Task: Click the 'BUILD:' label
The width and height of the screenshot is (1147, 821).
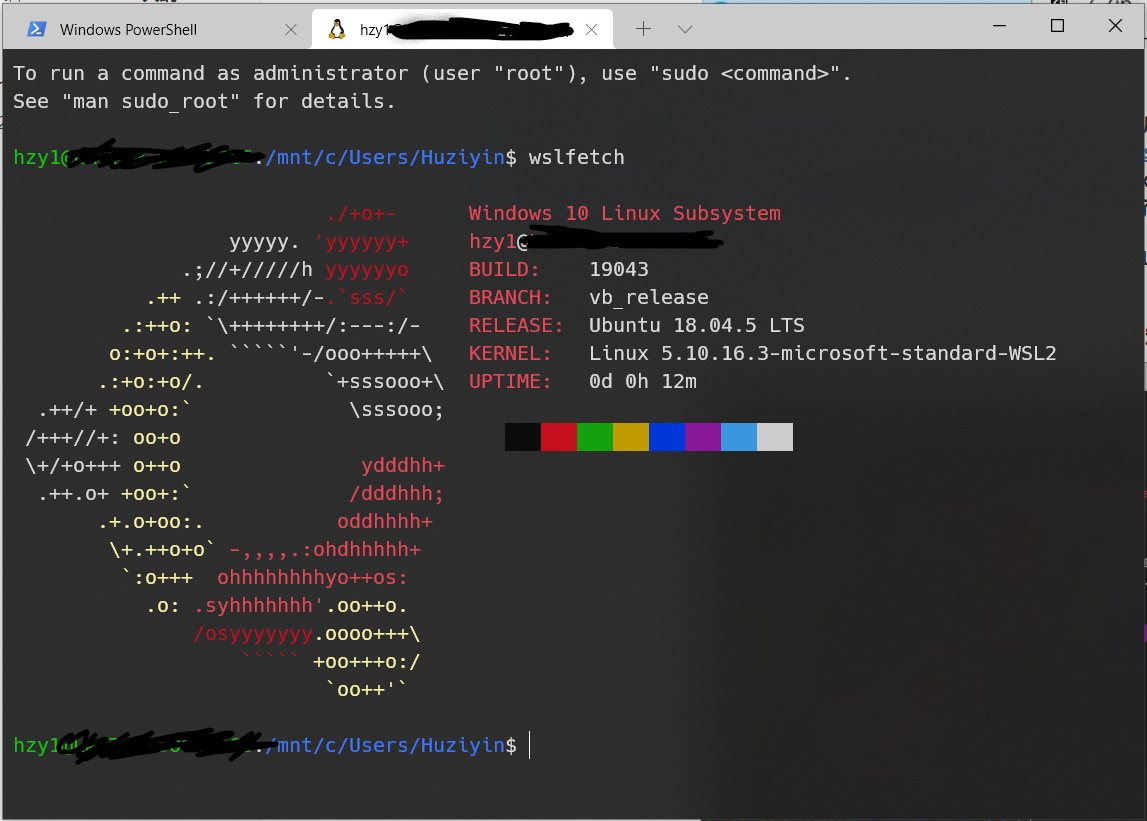Action: click(504, 269)
